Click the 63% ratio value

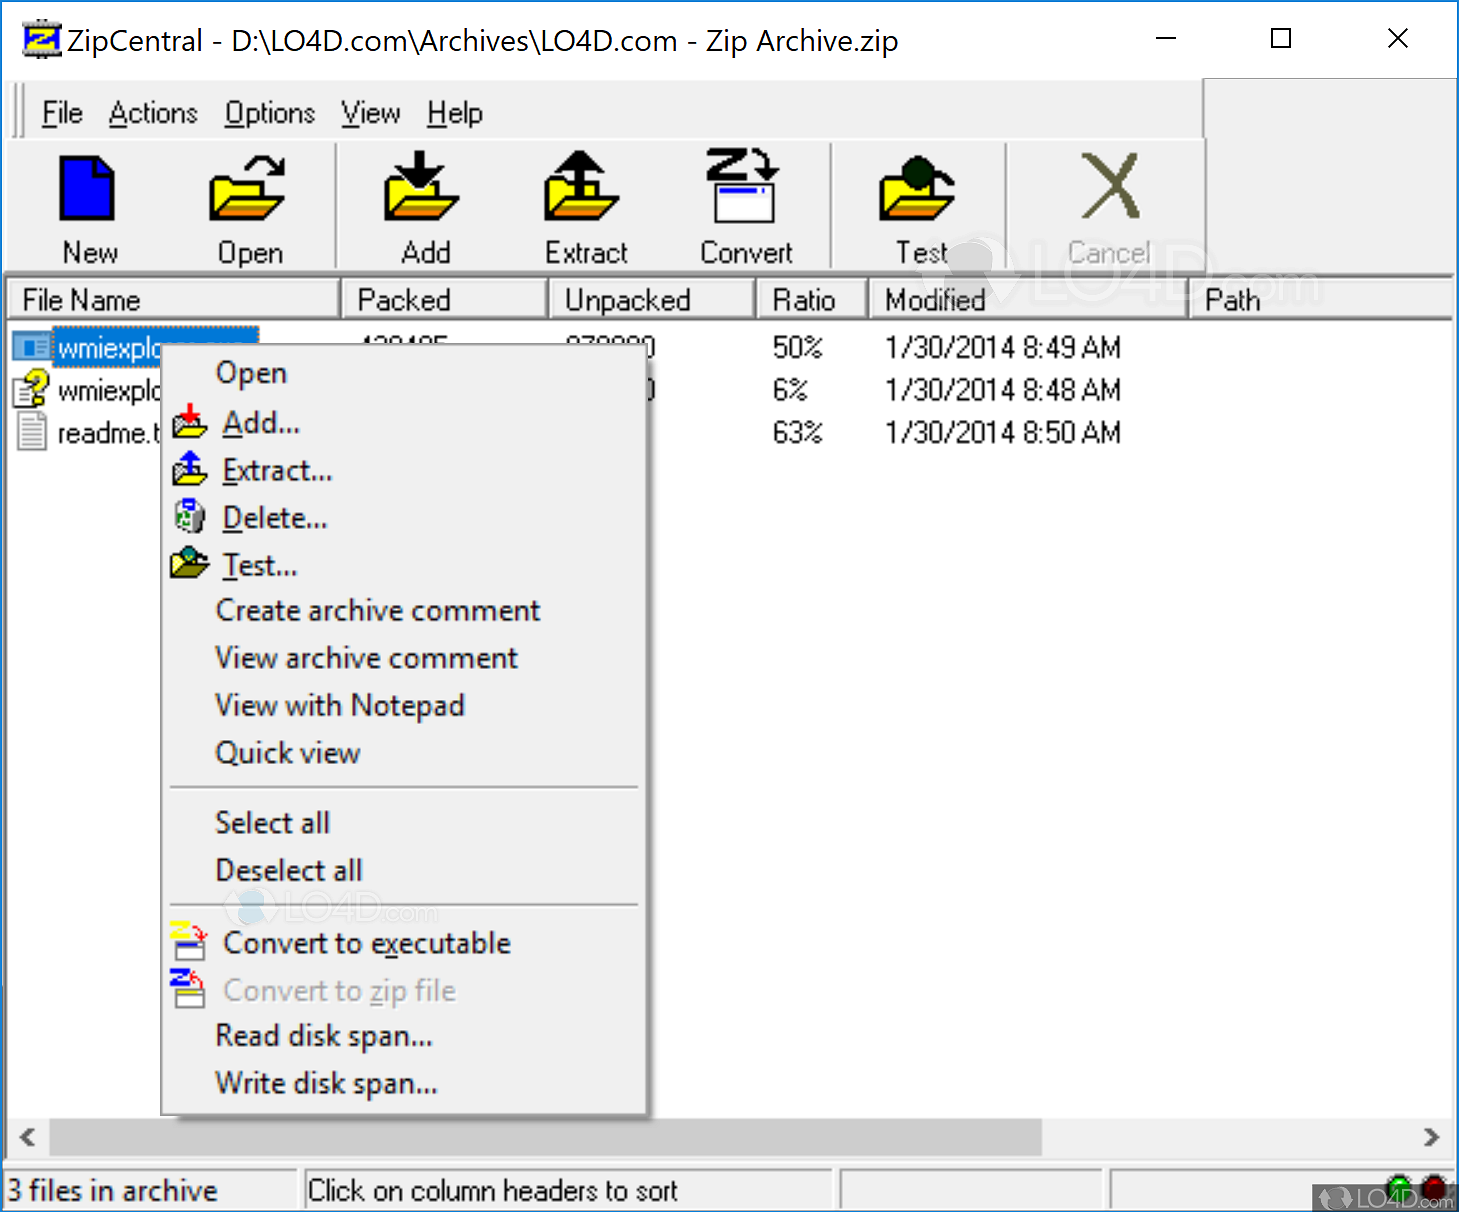[x=797, y=433]
